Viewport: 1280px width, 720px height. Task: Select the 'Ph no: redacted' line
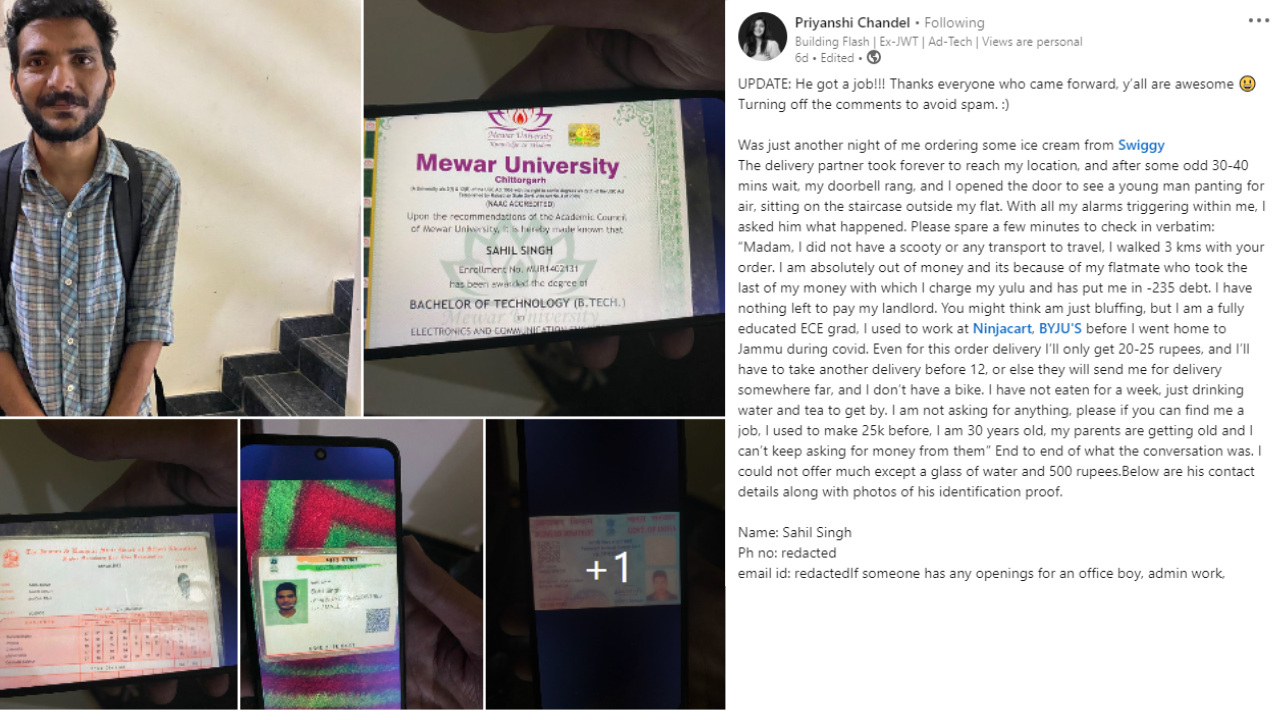(x=787, y=552)
